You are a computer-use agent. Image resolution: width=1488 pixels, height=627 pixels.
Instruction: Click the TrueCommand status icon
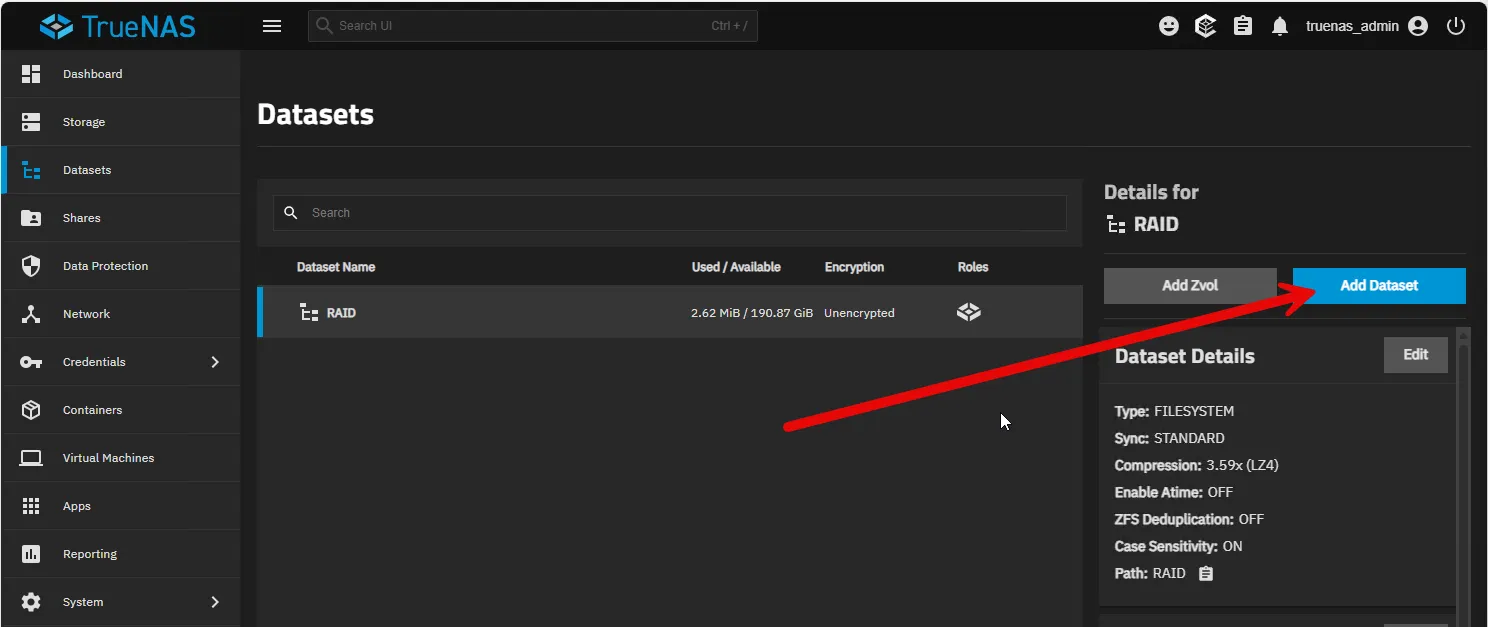1205,27
